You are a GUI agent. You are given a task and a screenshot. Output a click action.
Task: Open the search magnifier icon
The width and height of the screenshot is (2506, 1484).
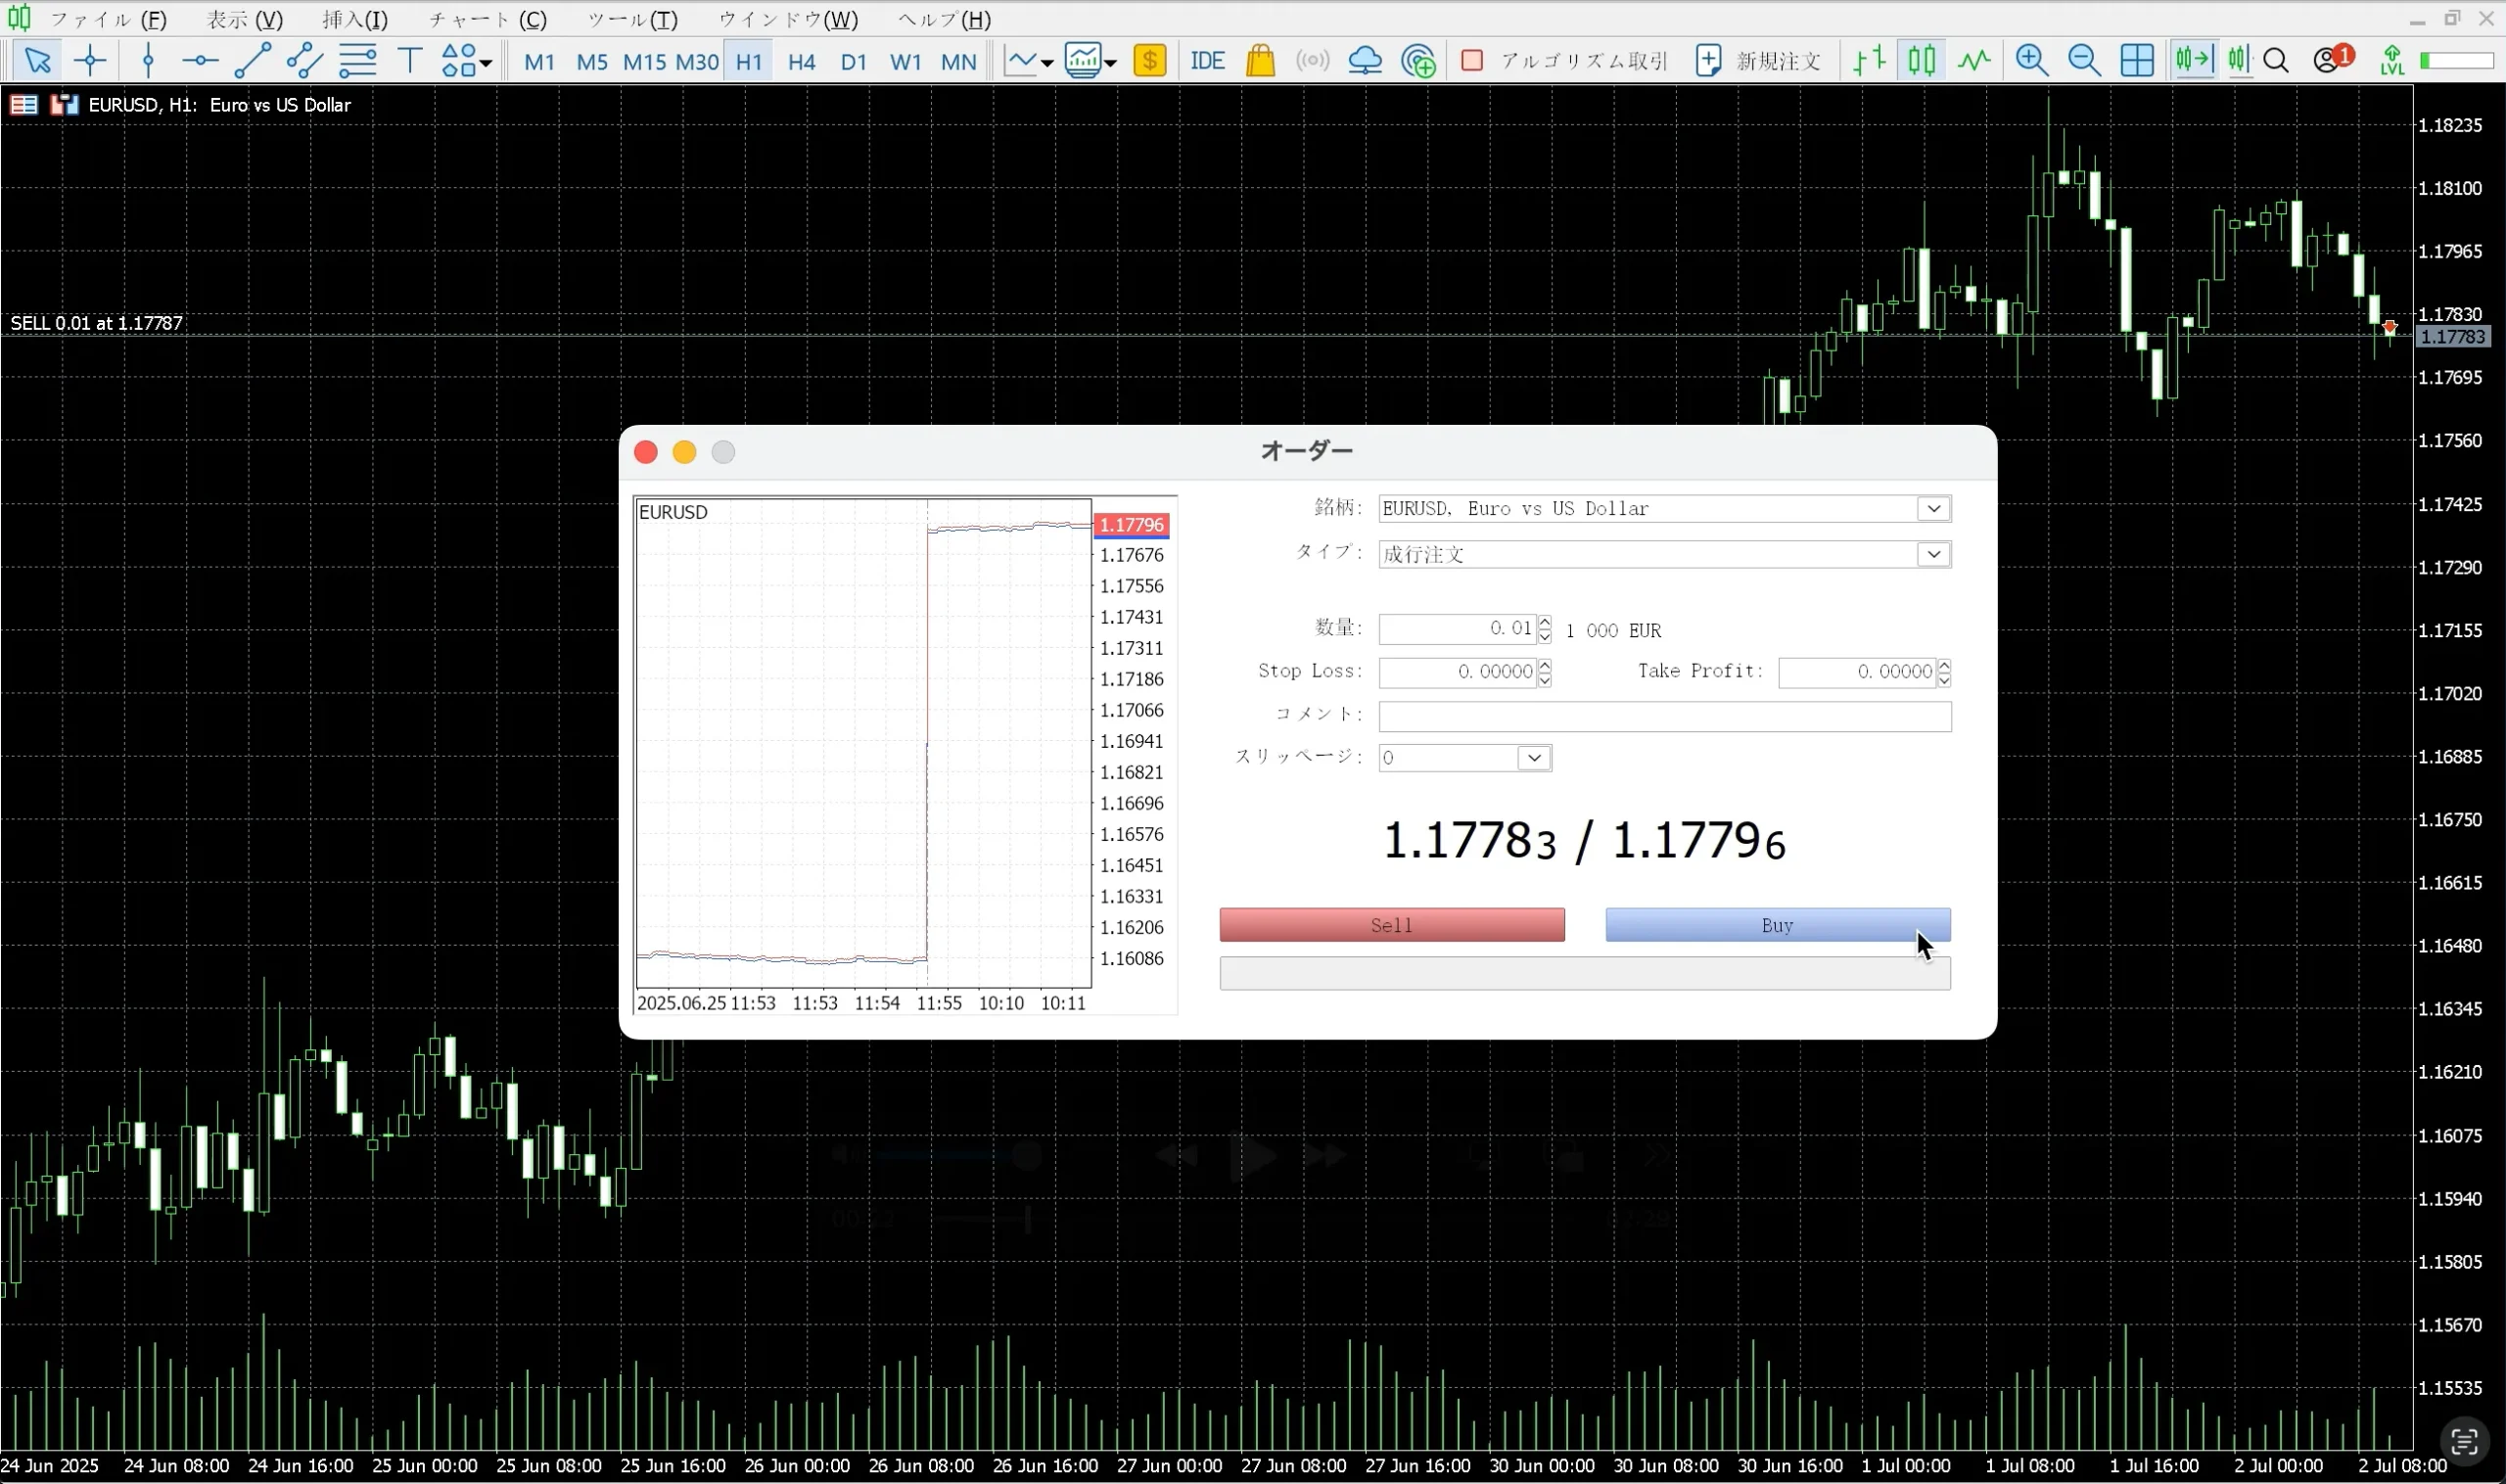pyautogui.click(x=2277, y=61)
